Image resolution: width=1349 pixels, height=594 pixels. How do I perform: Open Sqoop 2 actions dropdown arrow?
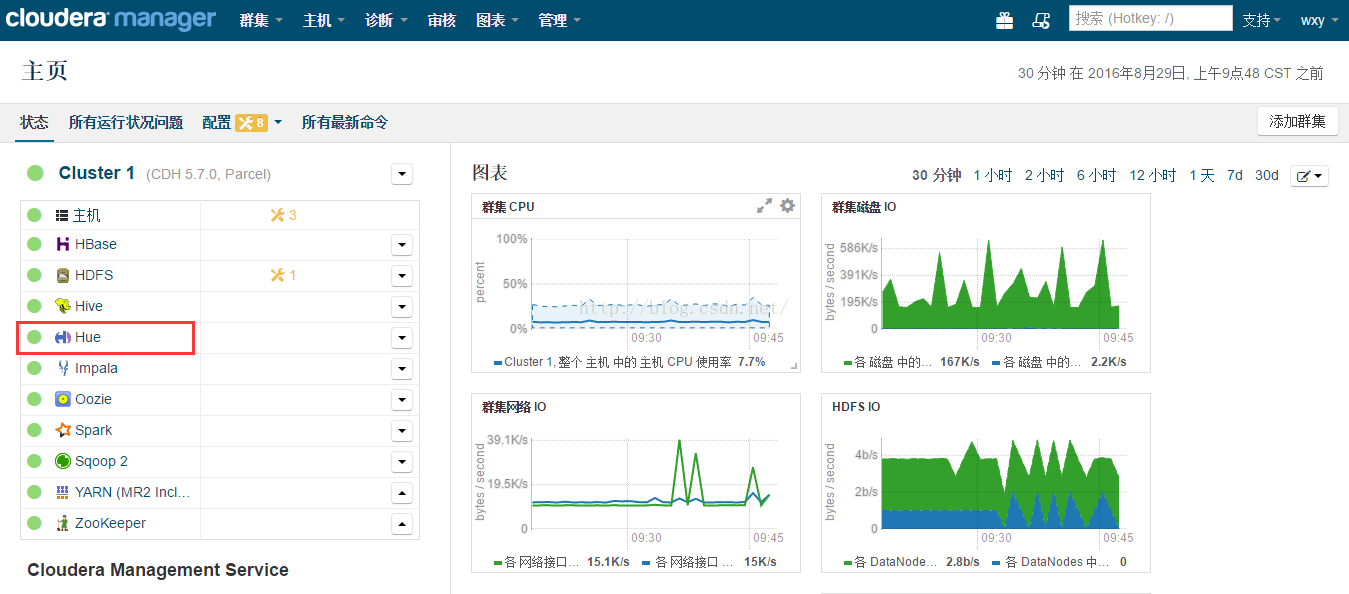(x=402, y=462)
